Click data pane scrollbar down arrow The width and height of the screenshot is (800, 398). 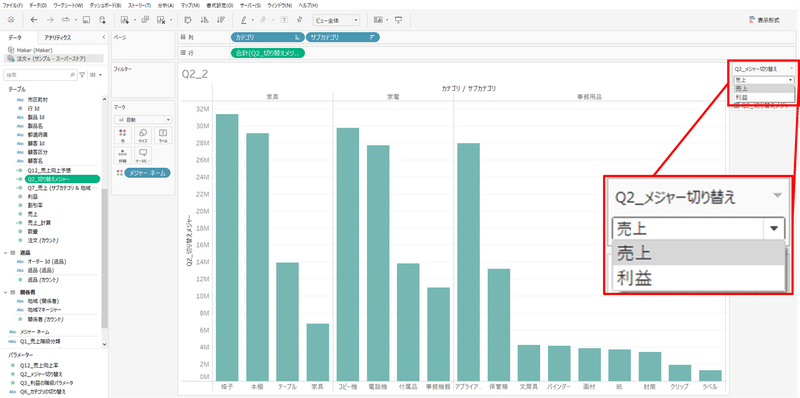[x=105, y=344]
